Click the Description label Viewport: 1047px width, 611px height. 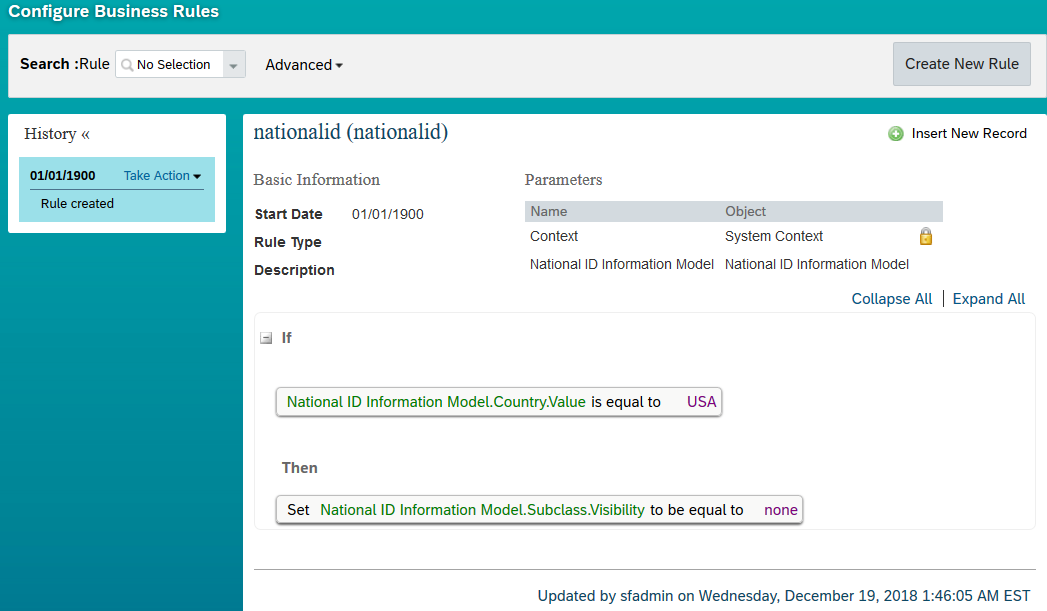point(294,270)
